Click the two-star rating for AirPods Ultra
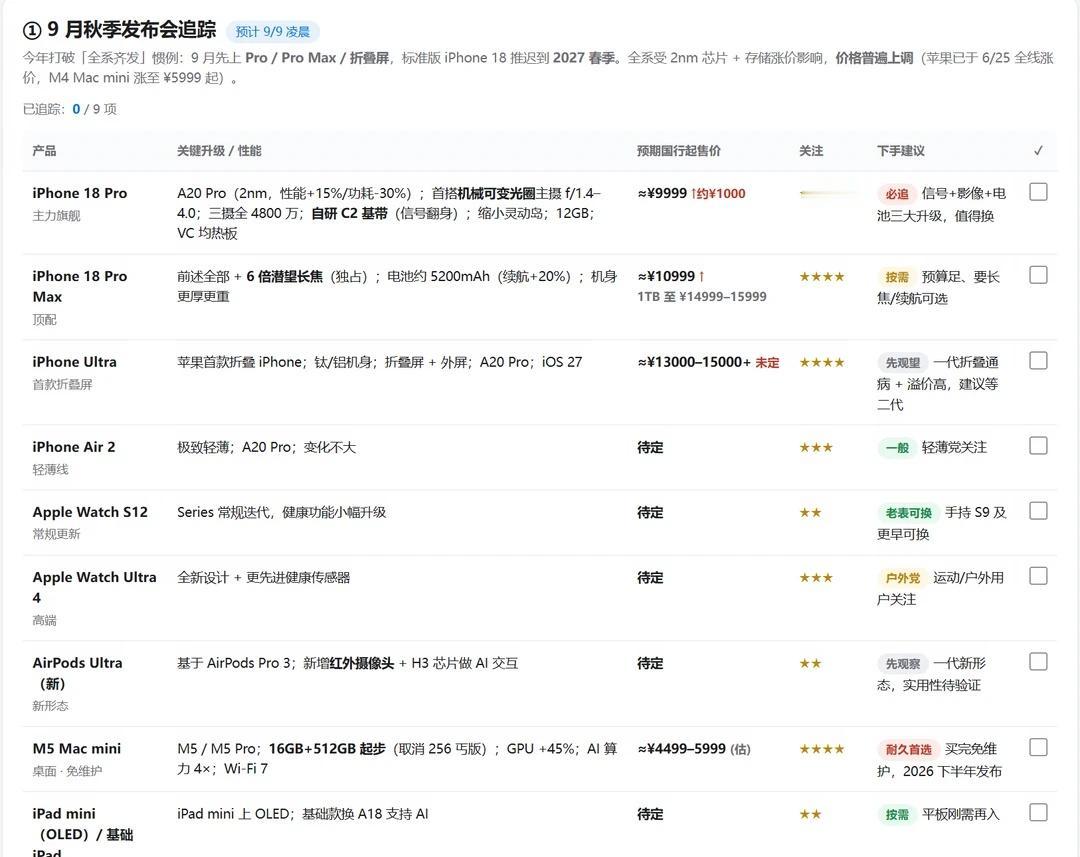The height and width of the screenshot is (857, 1080). point(810,663)
